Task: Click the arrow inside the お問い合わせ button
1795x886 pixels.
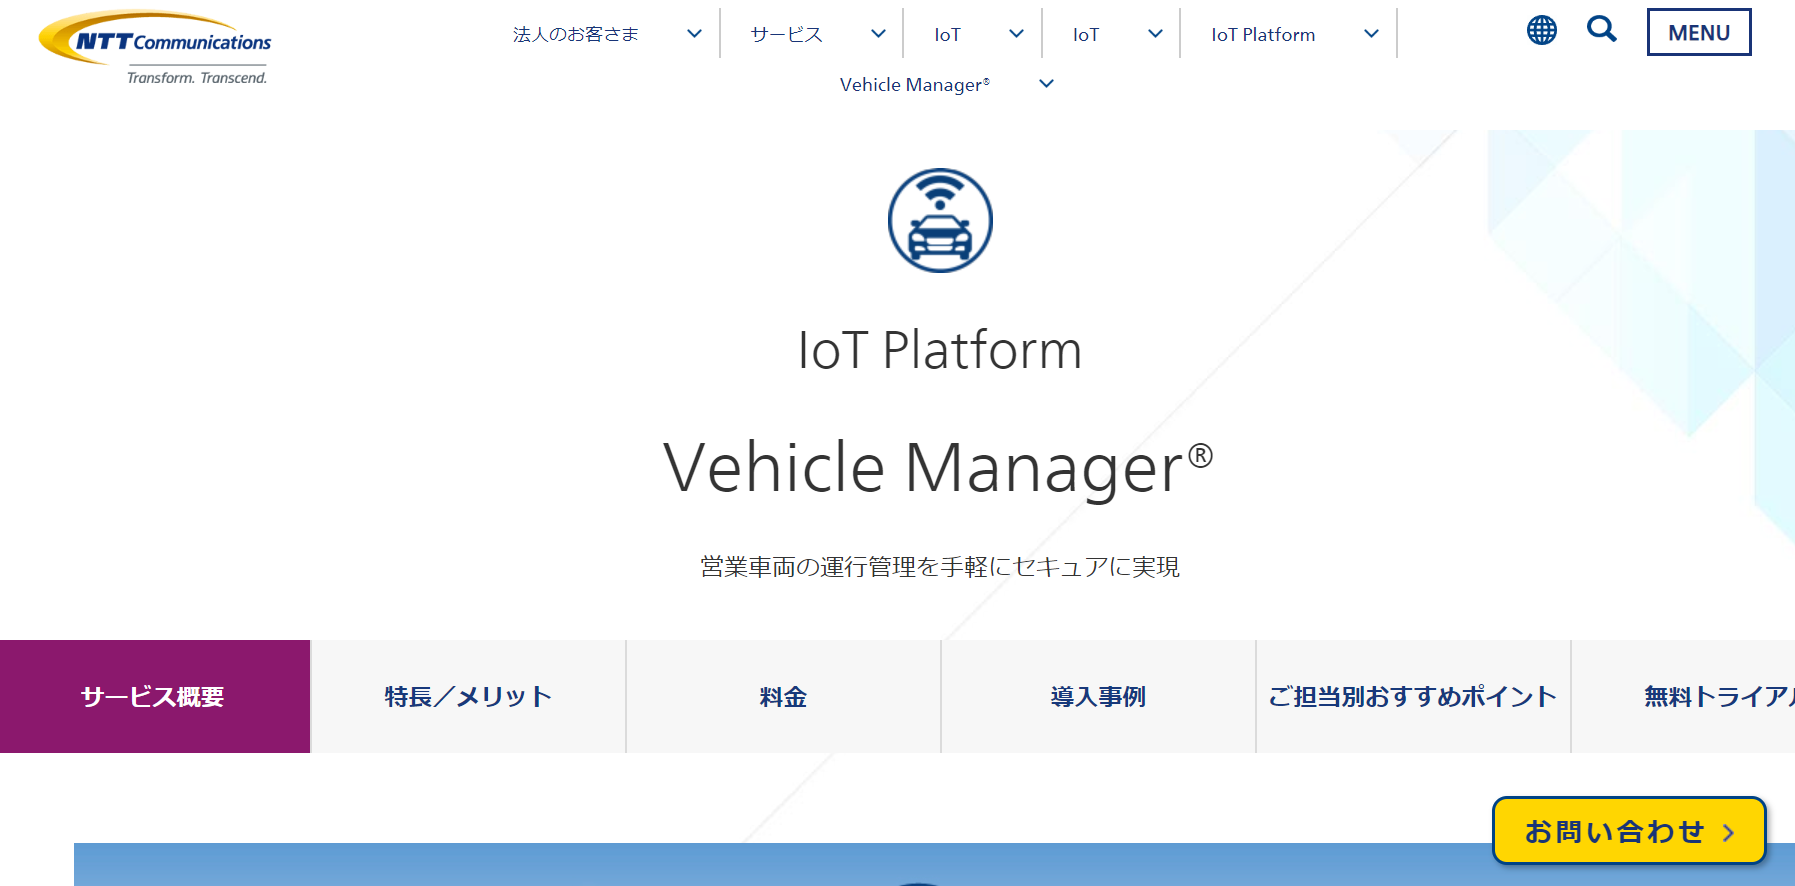Action: [x=1728, y=832]
